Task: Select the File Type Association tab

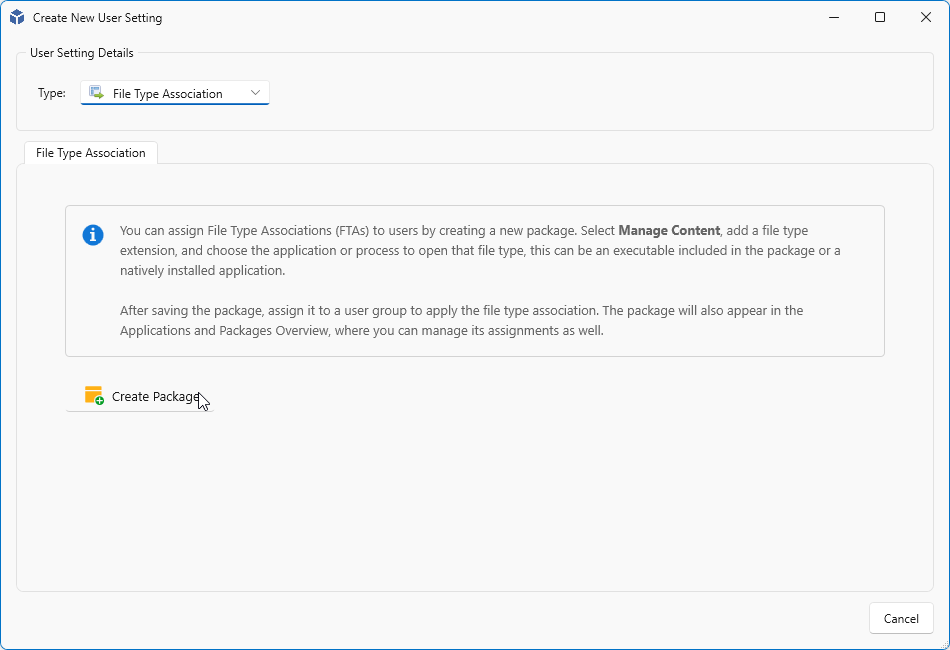Action: pyautogui.click(x=91, y=153)
